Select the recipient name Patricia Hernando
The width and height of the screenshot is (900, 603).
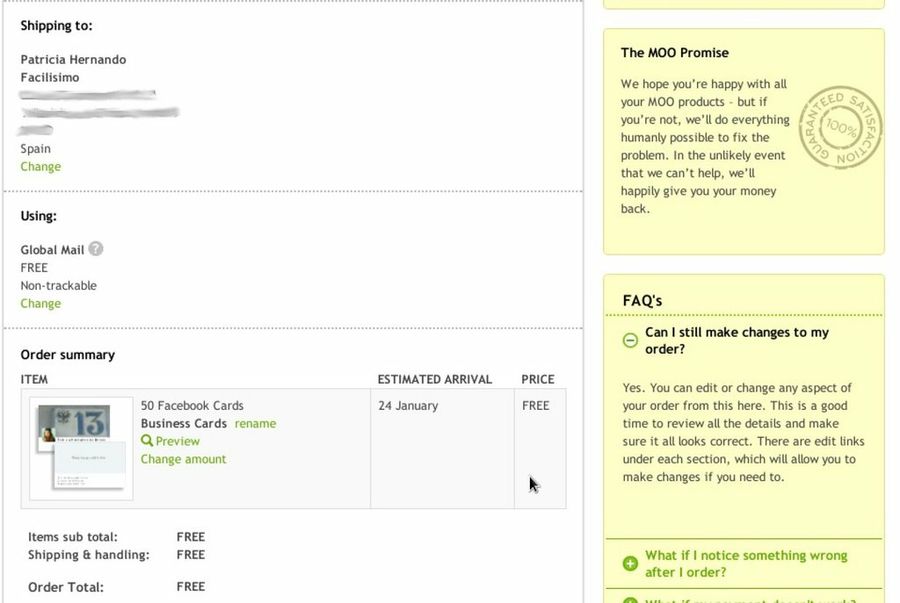pyautogui.click(x=73, y=60)
